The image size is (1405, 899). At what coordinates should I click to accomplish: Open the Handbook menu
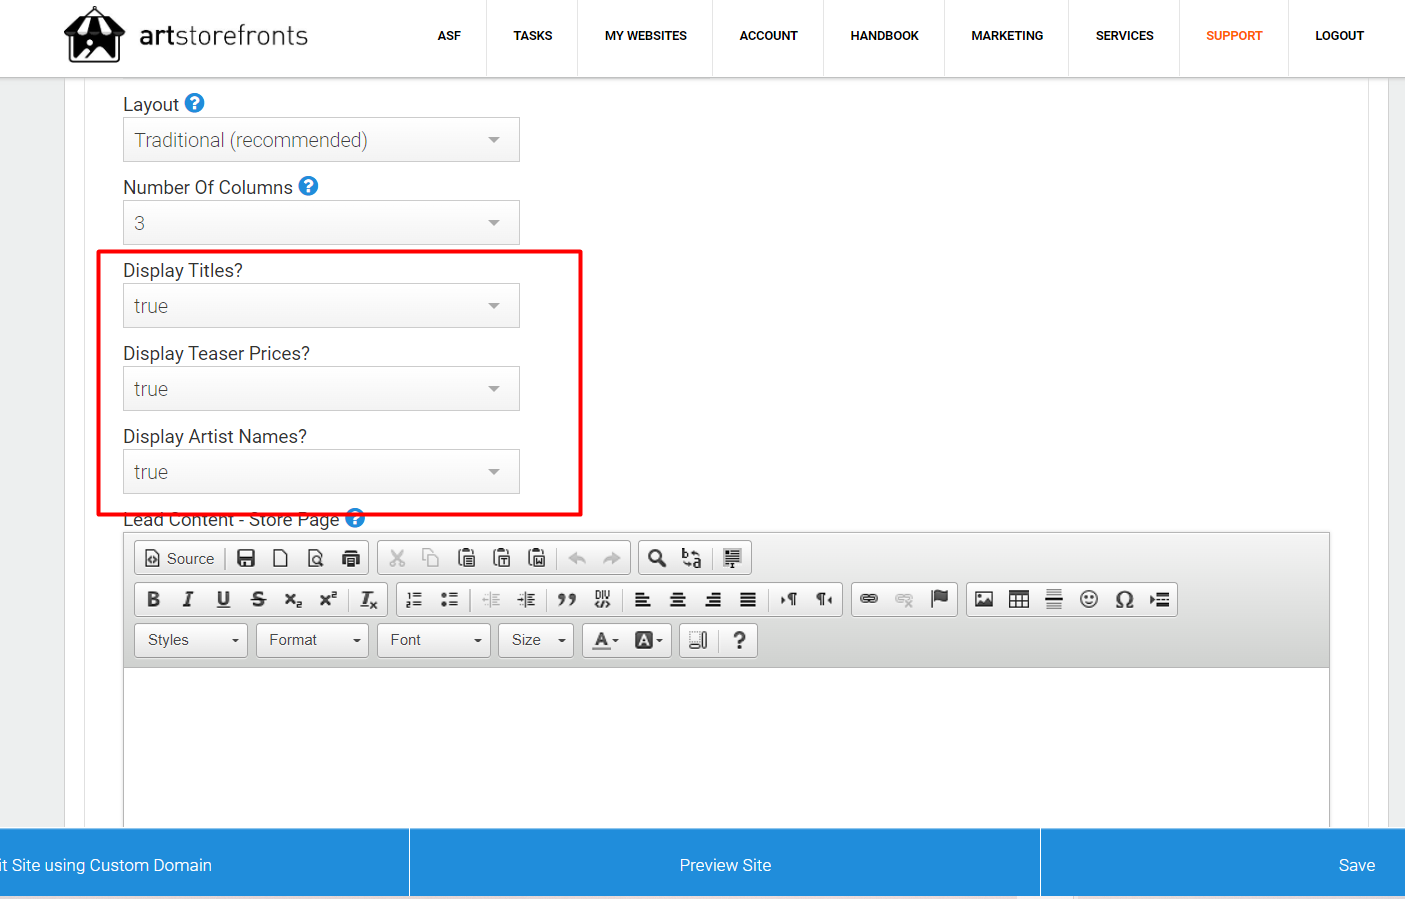[x=885, y=36]
